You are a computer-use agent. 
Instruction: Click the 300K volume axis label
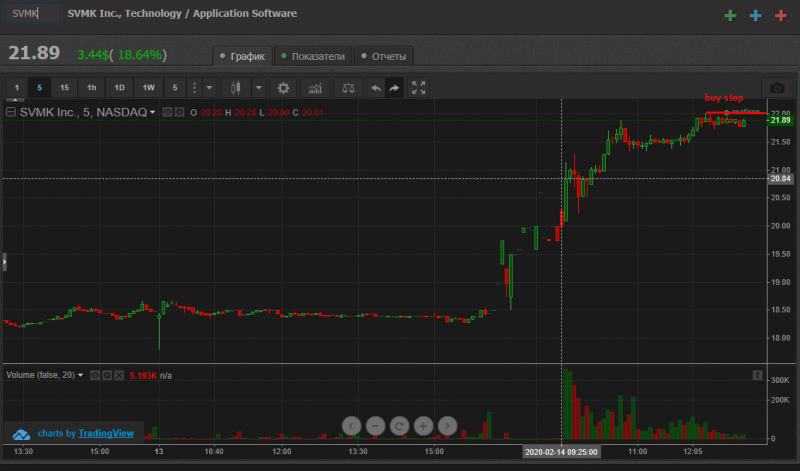781,380
